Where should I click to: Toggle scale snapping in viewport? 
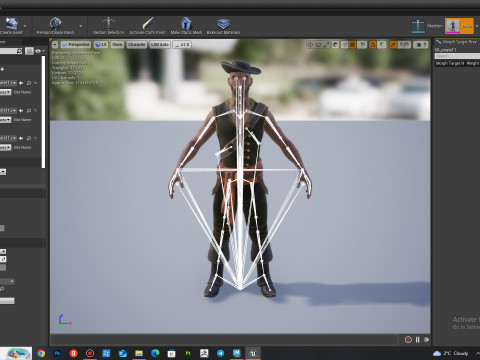[x=393, y=45]
